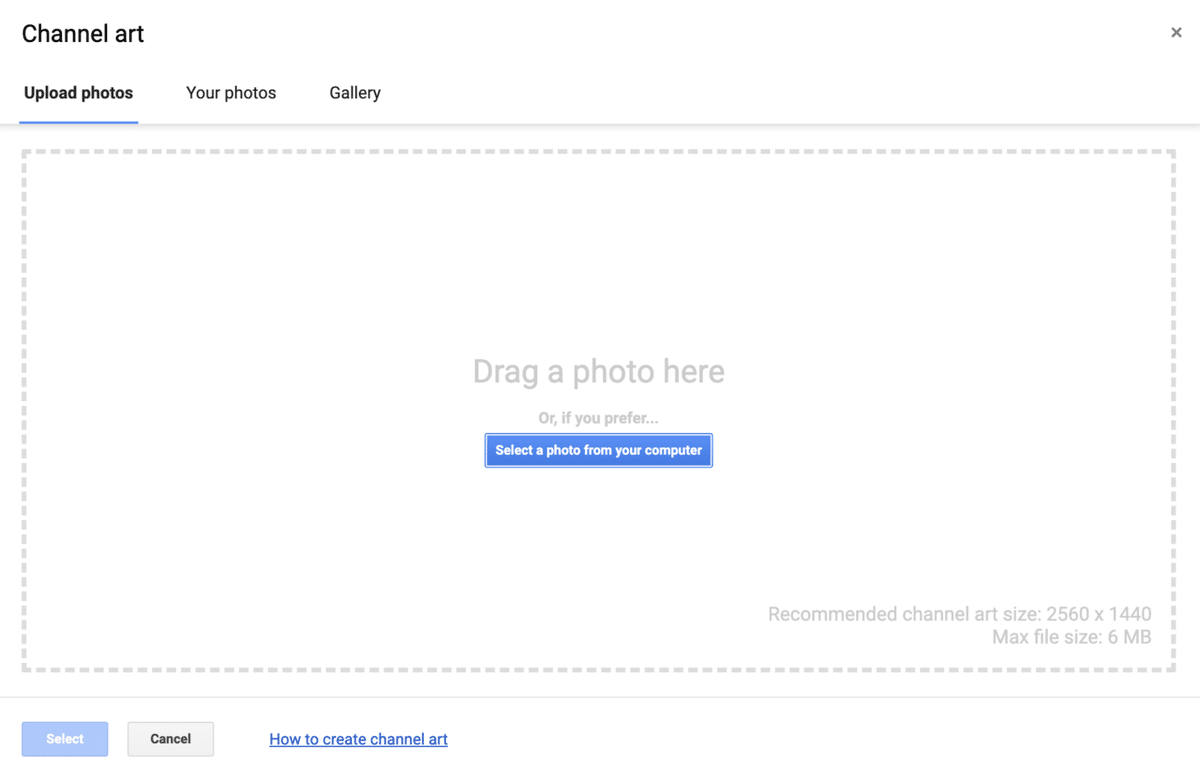Open the How to create channel art link

(358, 739)
